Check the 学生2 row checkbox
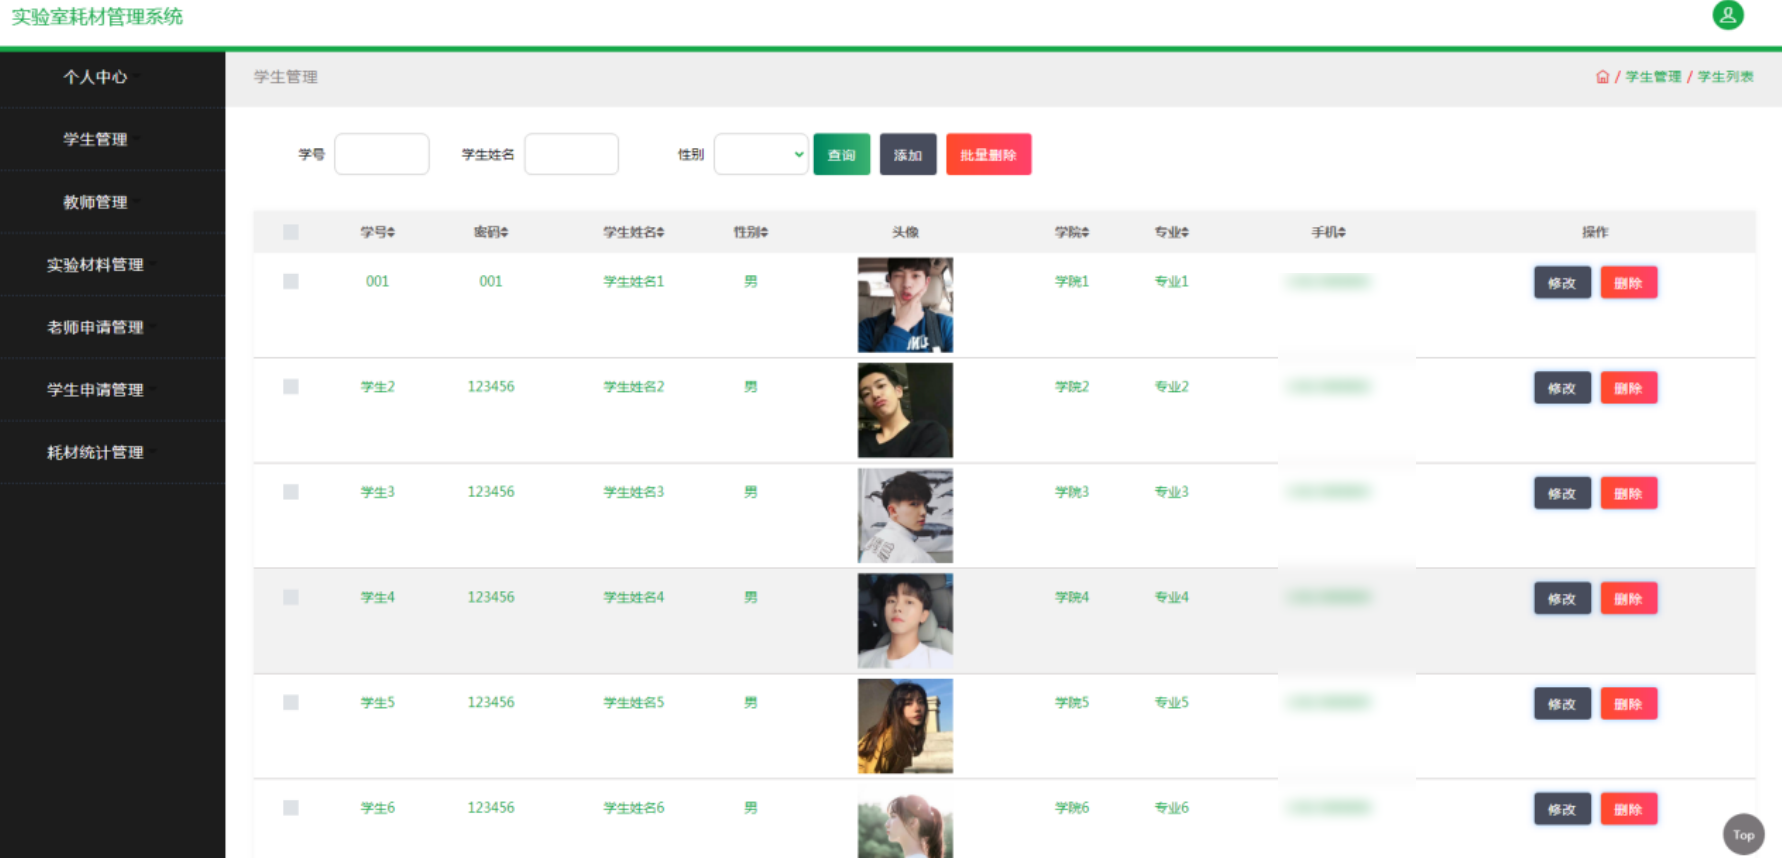 point(291,387)
